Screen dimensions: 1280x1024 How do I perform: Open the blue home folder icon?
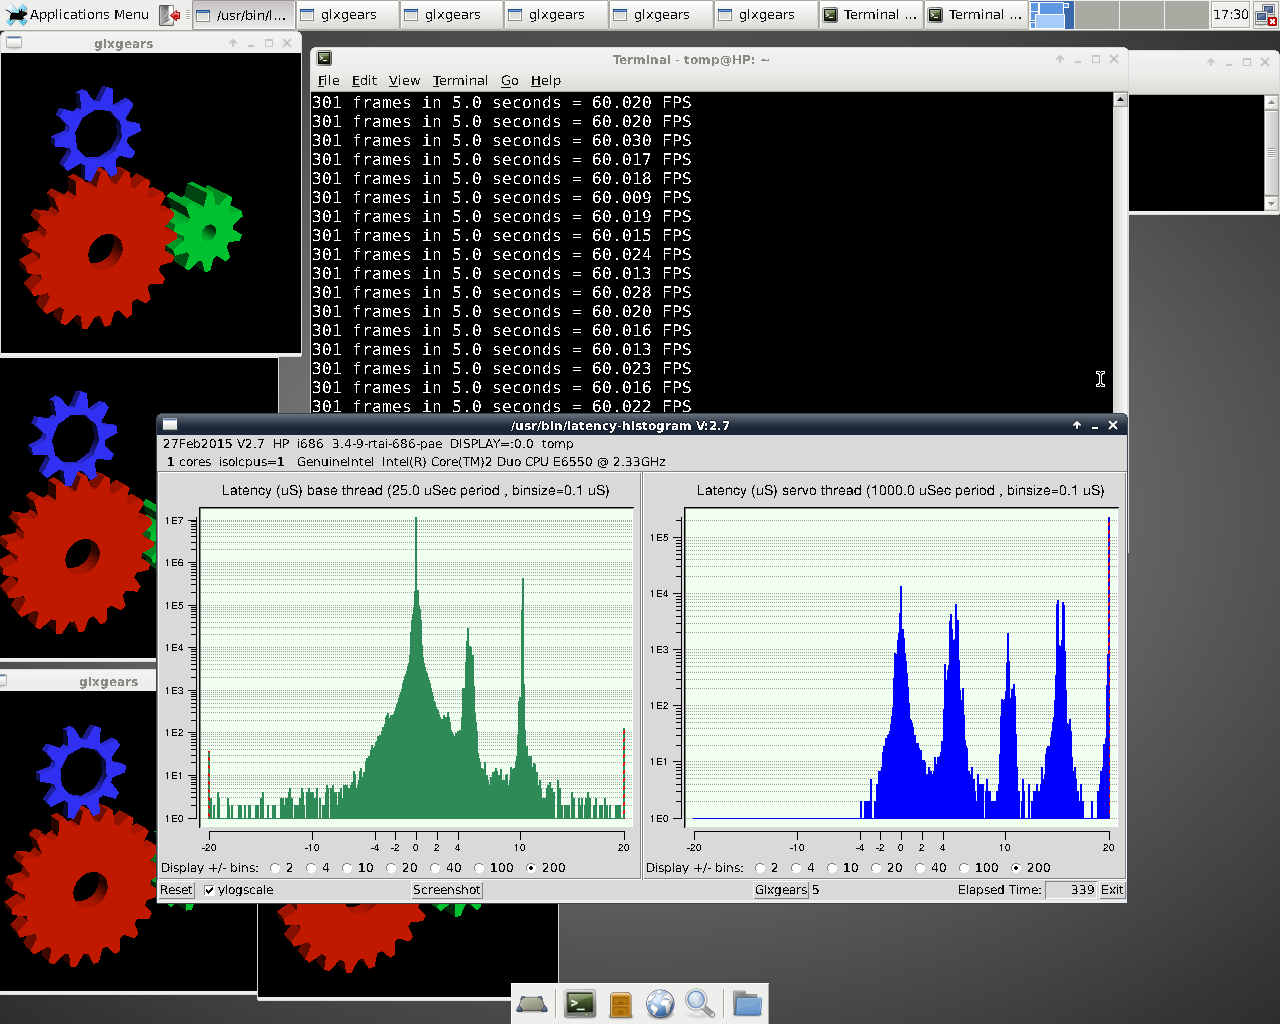click(746, 1003)
